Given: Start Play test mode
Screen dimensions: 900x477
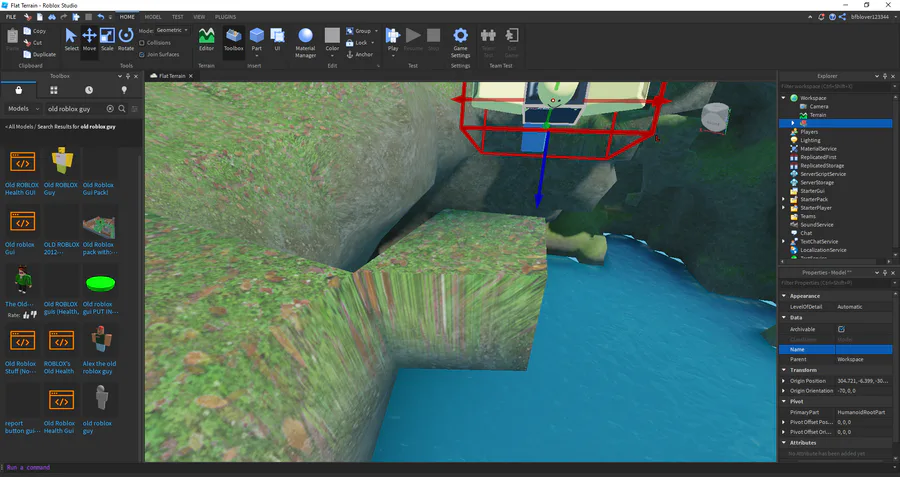Looking at the screenshot, I should (393, 41).
